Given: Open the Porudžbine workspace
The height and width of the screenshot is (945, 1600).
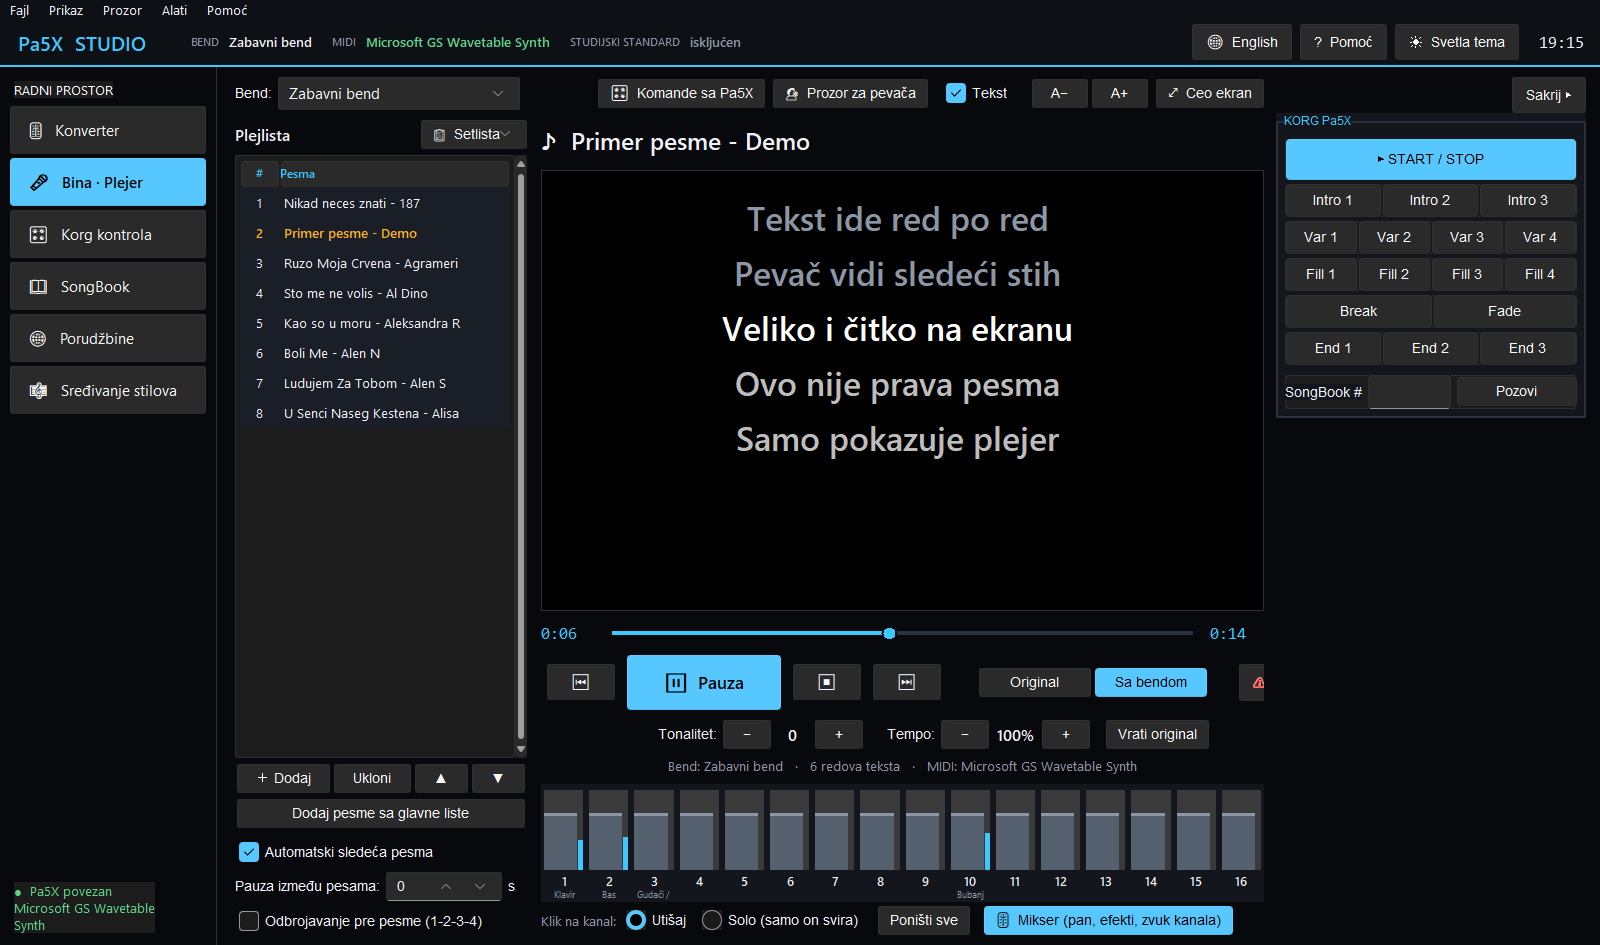Looking at the screenshot, I should [x=108, y=339].
